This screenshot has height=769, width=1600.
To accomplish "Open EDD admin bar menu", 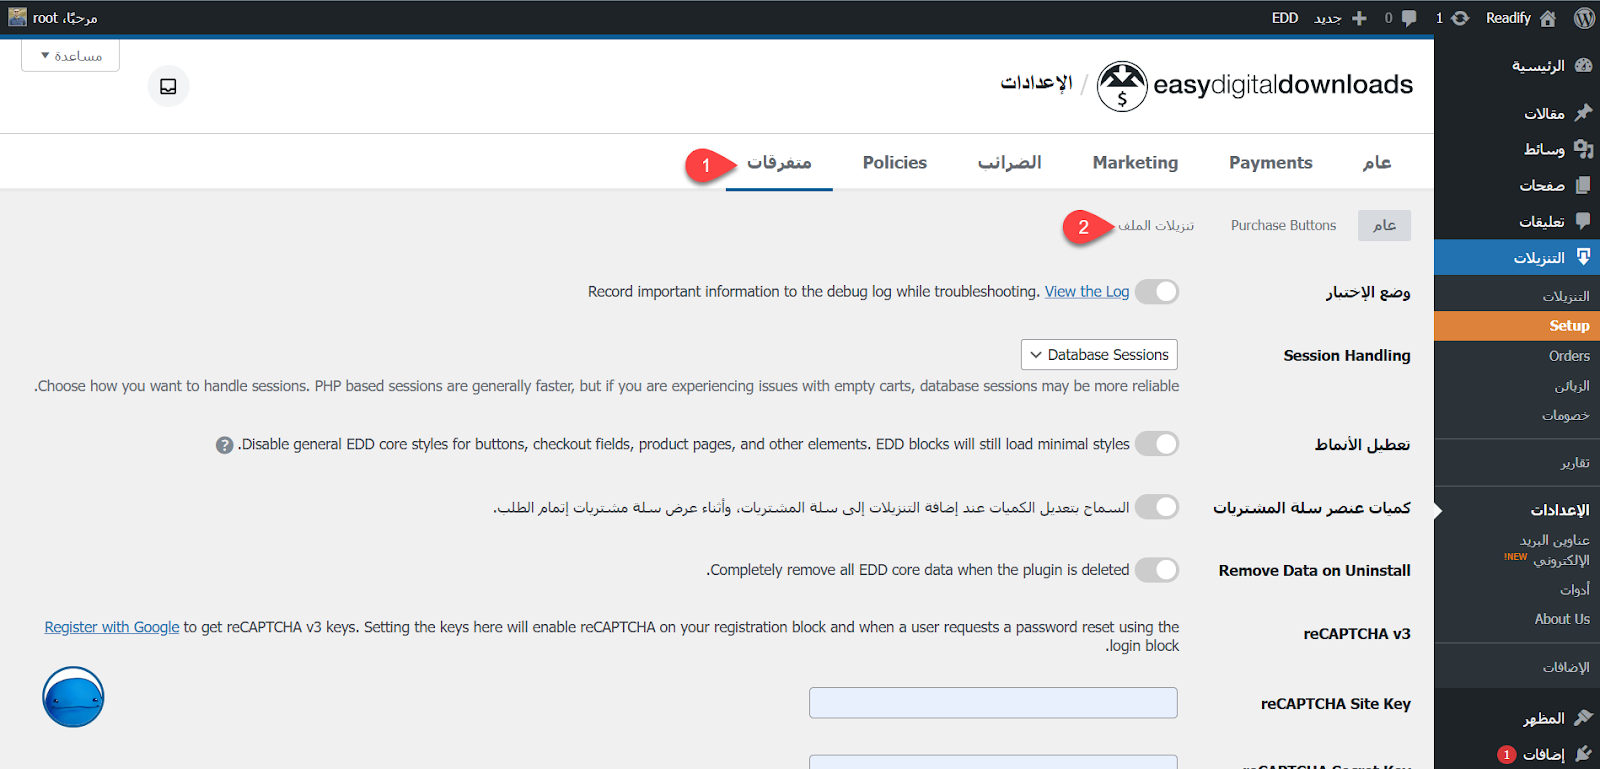I will coord(1285,18).
